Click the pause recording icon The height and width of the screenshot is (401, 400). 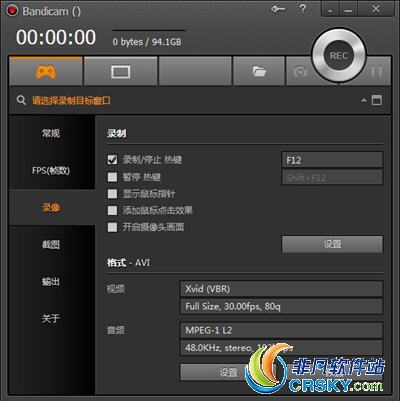pyautogui.click(x=376, y=71)
